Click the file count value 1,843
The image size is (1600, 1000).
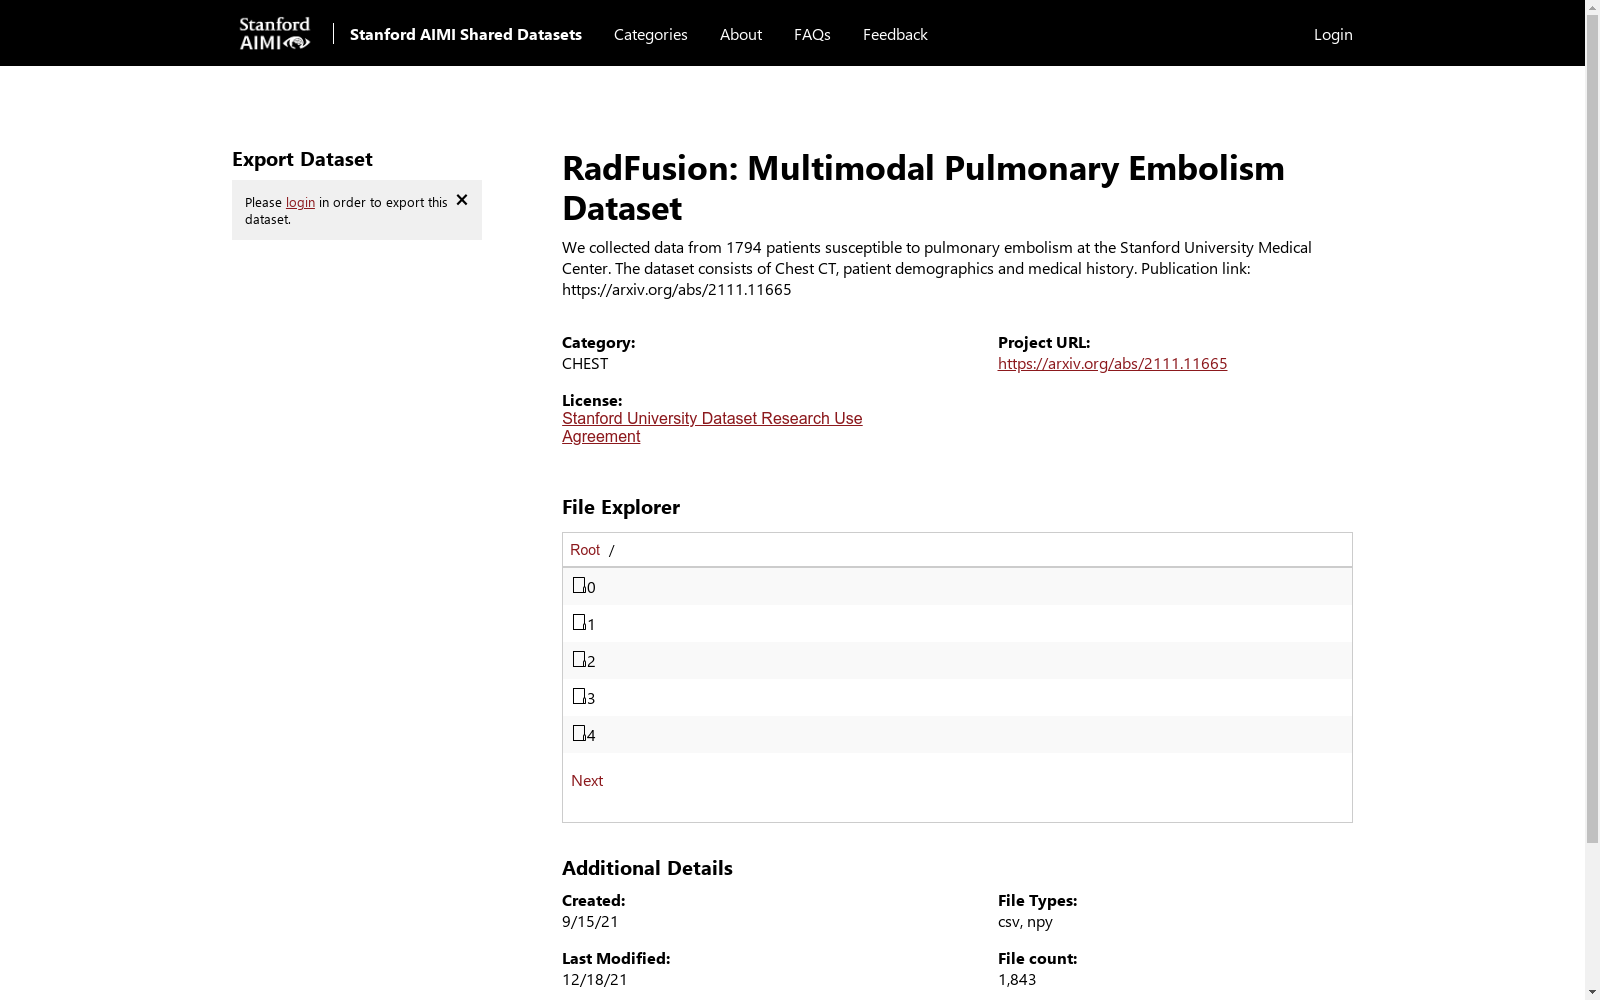tap(1017, 979)
